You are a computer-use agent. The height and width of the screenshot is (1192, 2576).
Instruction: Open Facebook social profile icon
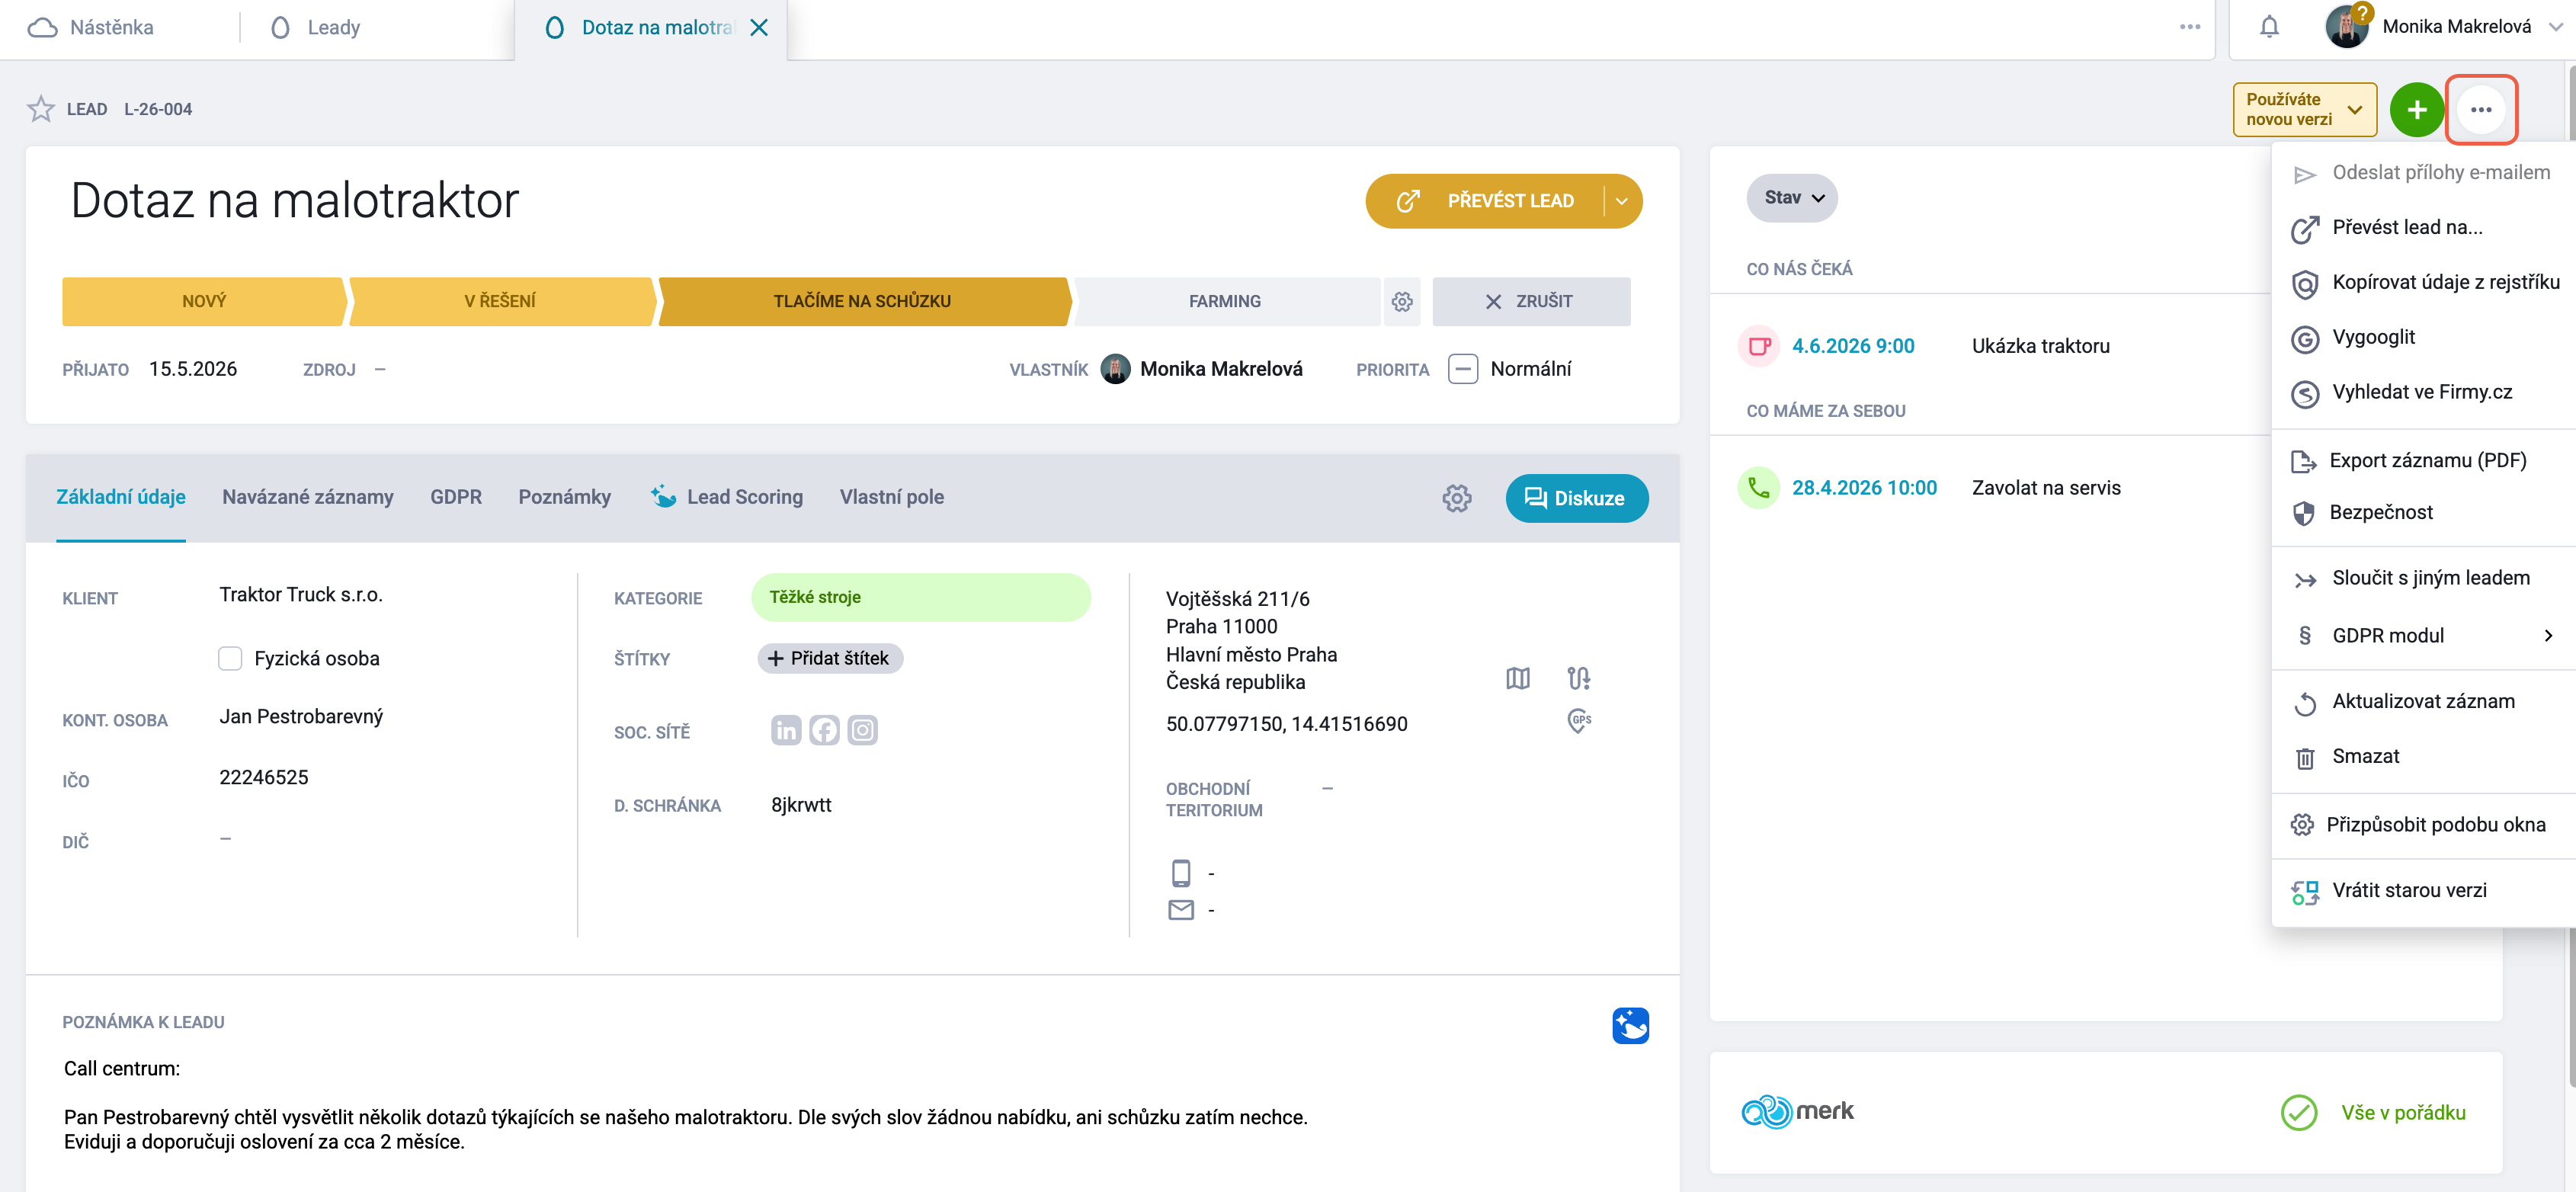coord(824,730)
